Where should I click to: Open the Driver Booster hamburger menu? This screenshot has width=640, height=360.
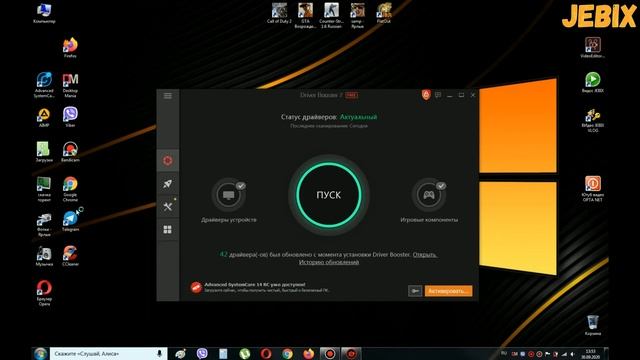click(168, 96)
